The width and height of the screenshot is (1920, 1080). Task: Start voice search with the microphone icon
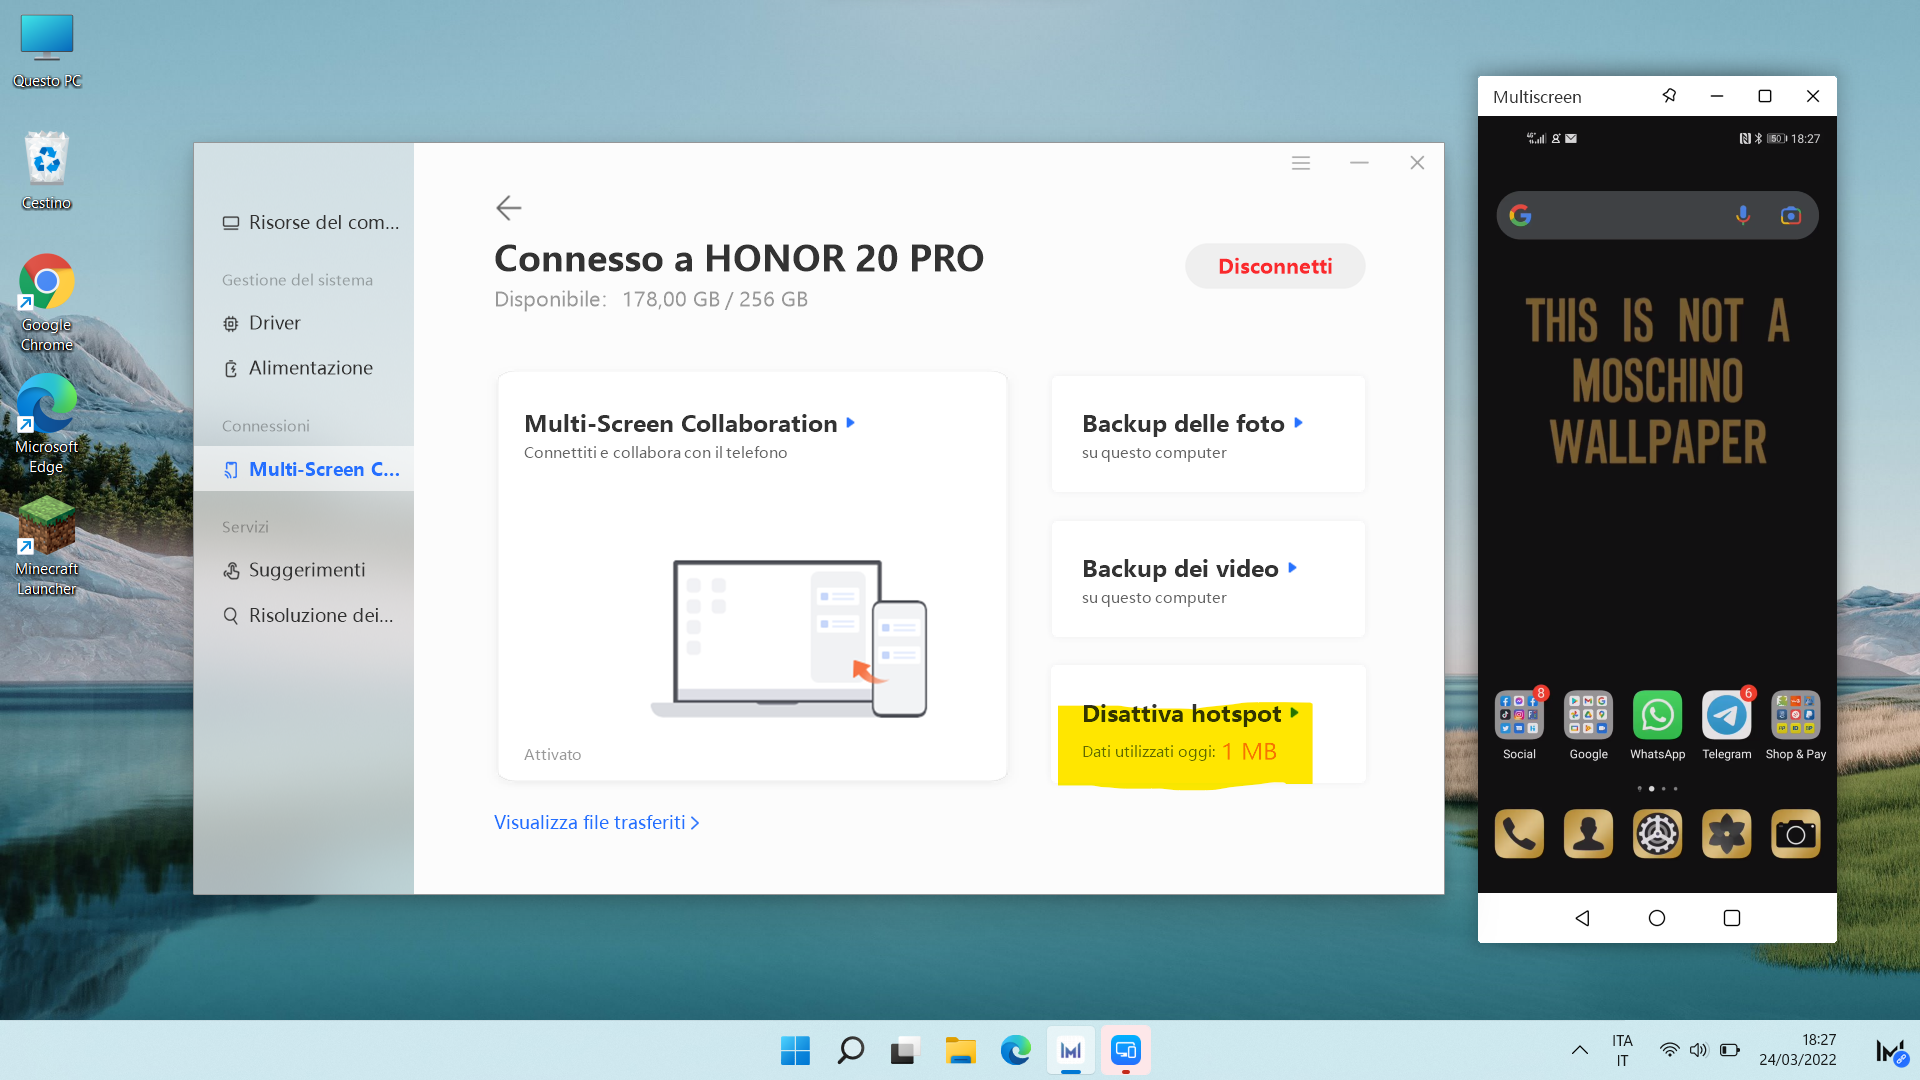(1743, 214)
